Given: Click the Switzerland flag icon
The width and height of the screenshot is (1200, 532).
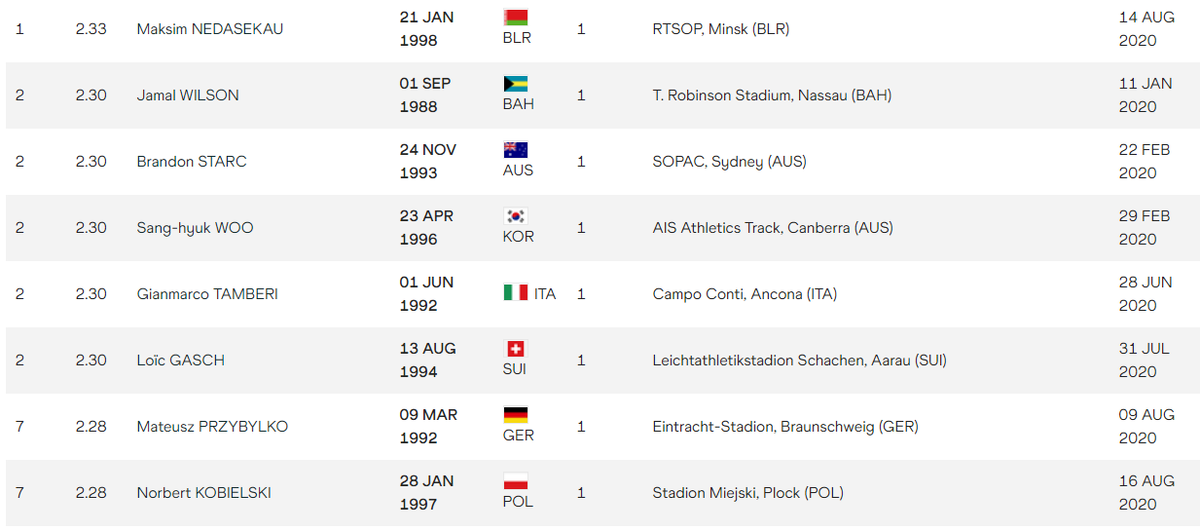Looking at the screenshot, I should point(515,348).
